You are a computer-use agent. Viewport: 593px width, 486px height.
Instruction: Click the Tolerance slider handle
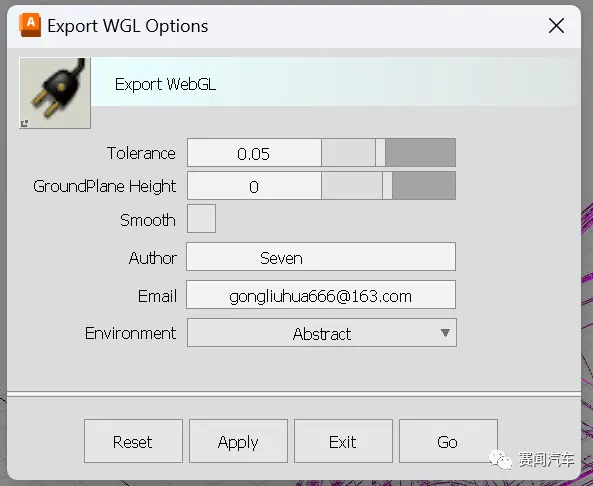click(380, 153)
